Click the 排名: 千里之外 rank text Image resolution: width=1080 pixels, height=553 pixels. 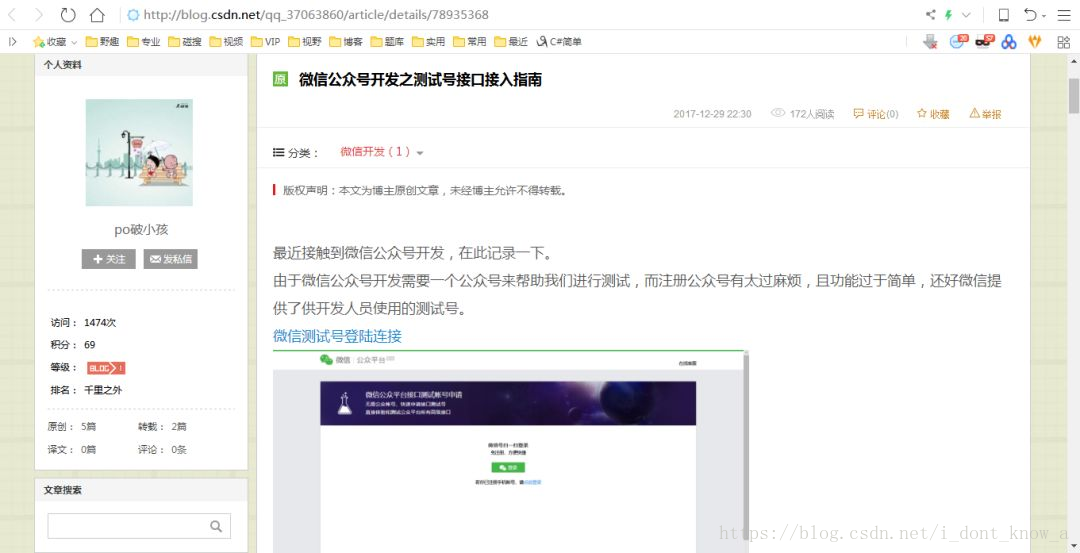pos(86,390)
